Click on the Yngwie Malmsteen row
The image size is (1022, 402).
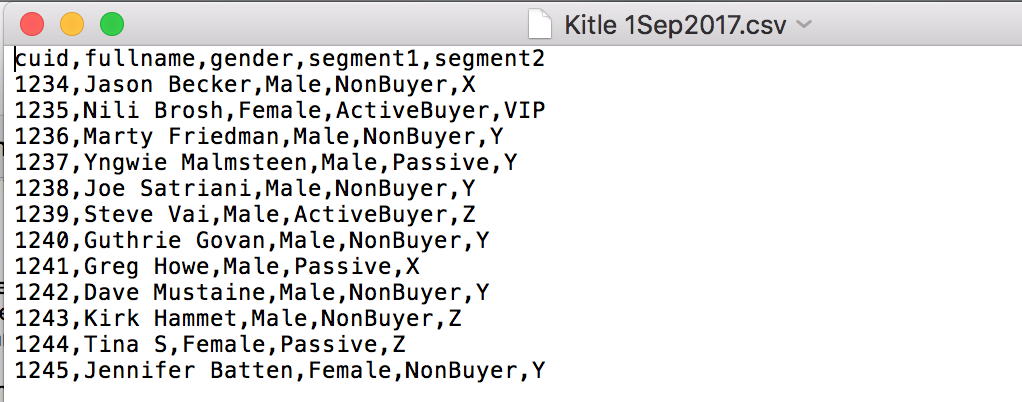(266, 163)
